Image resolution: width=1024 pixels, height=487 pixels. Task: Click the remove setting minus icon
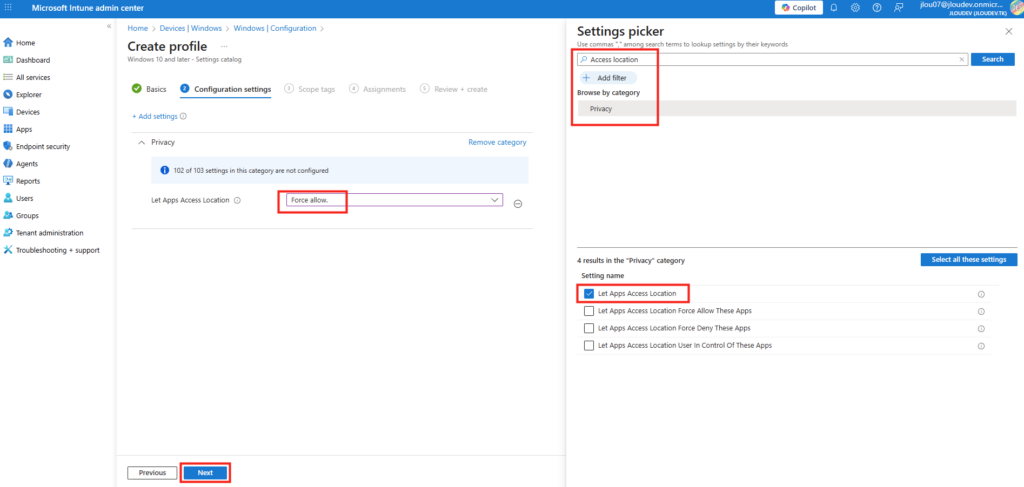pyautogui.click(x=518, y=204)
